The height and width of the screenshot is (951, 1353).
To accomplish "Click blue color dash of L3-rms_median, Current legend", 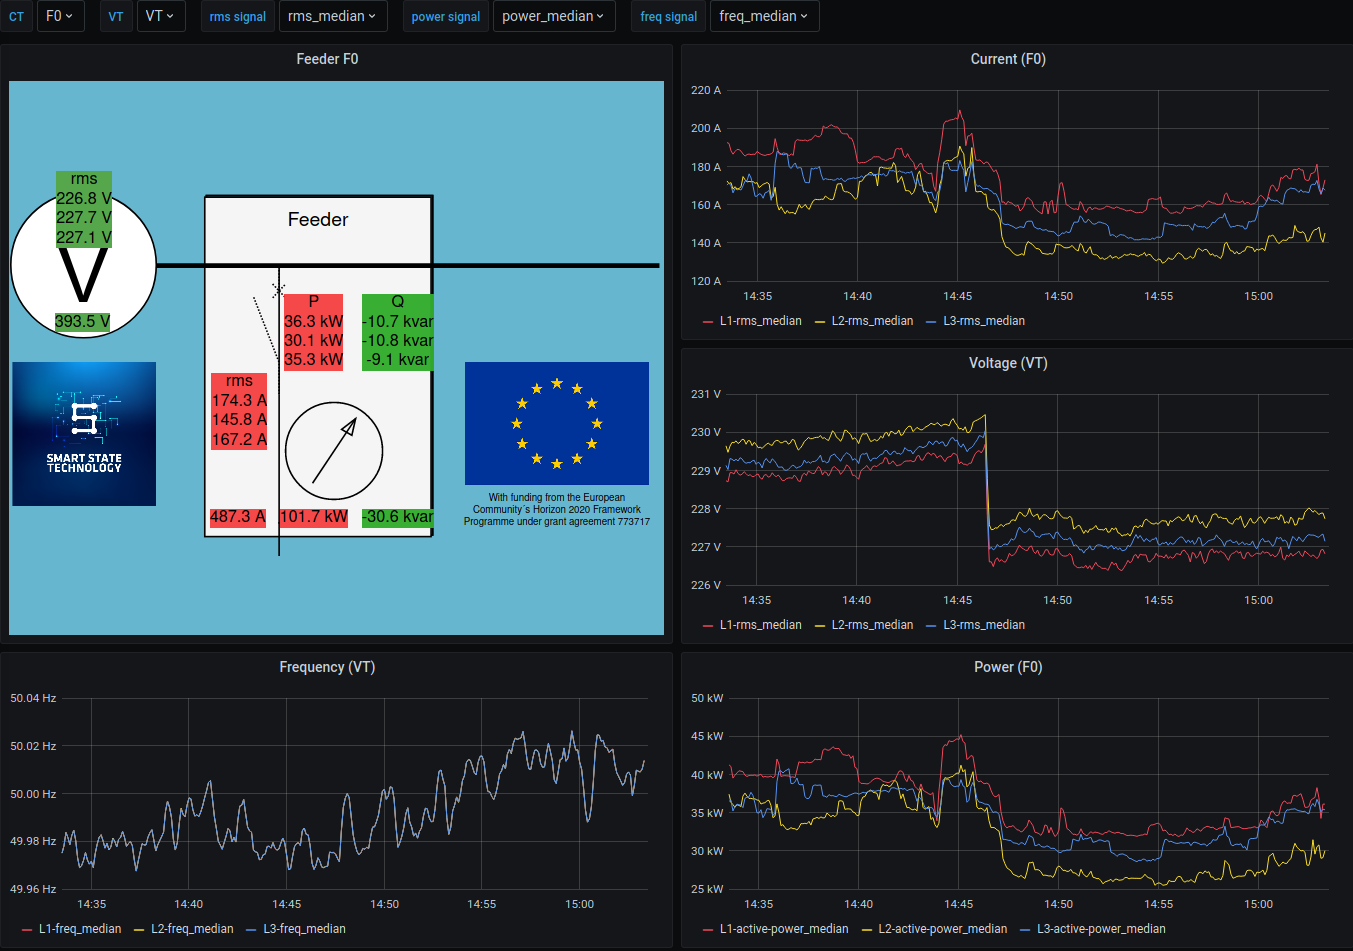I will point(932,321).
